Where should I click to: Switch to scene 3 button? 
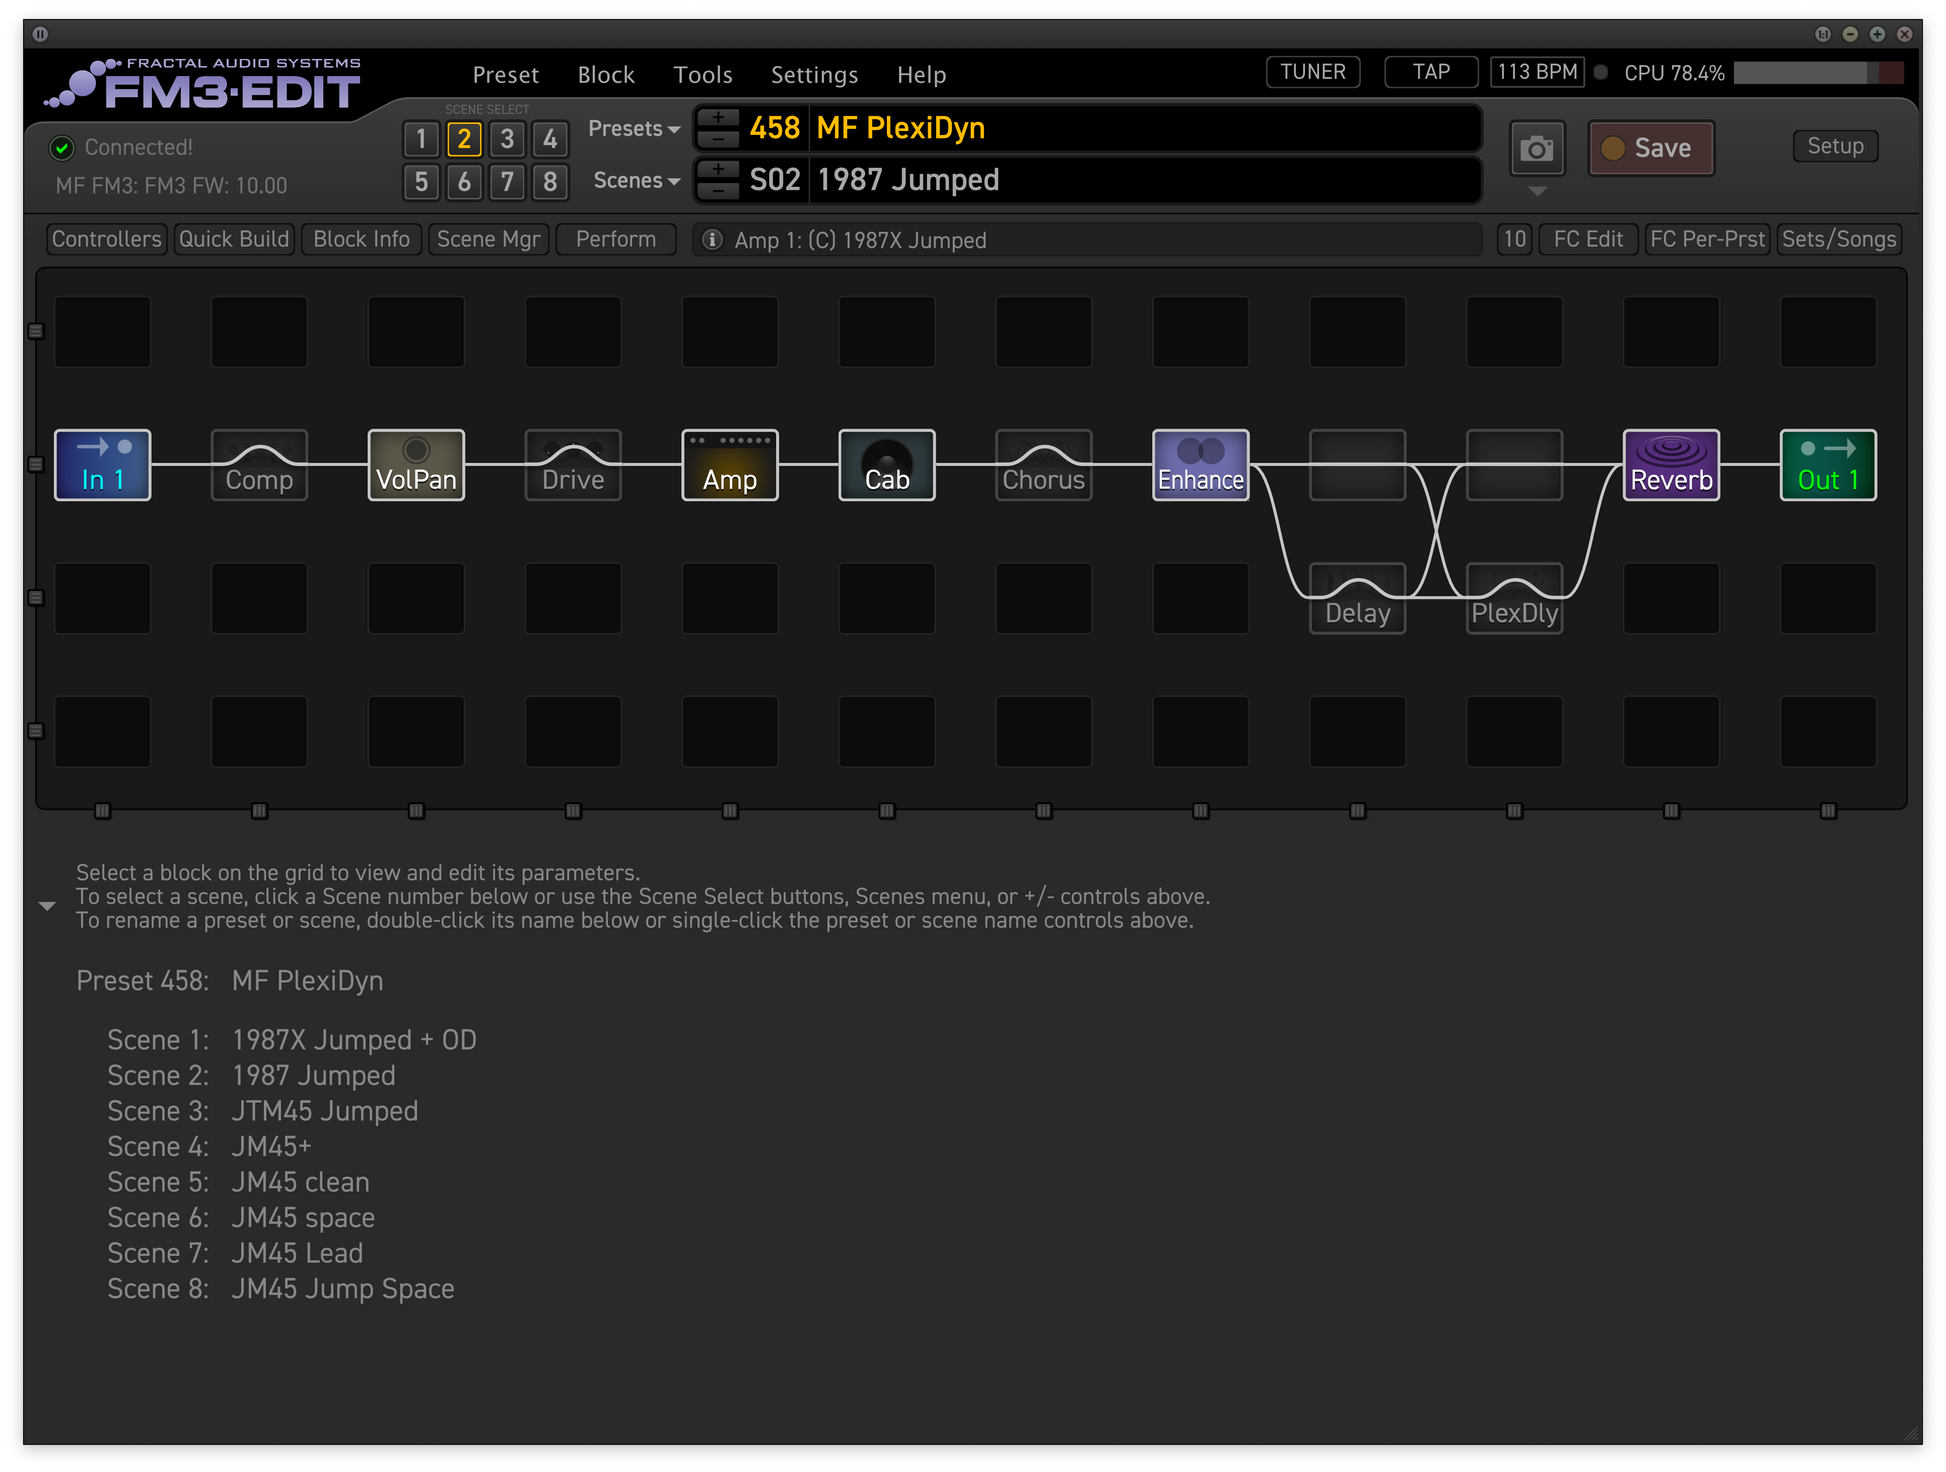[x=507, y=139]
